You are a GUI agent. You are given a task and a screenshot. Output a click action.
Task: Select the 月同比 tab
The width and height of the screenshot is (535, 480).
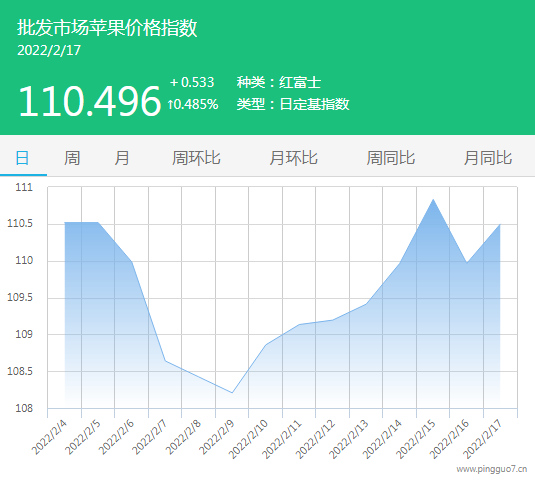click(488, 158)
